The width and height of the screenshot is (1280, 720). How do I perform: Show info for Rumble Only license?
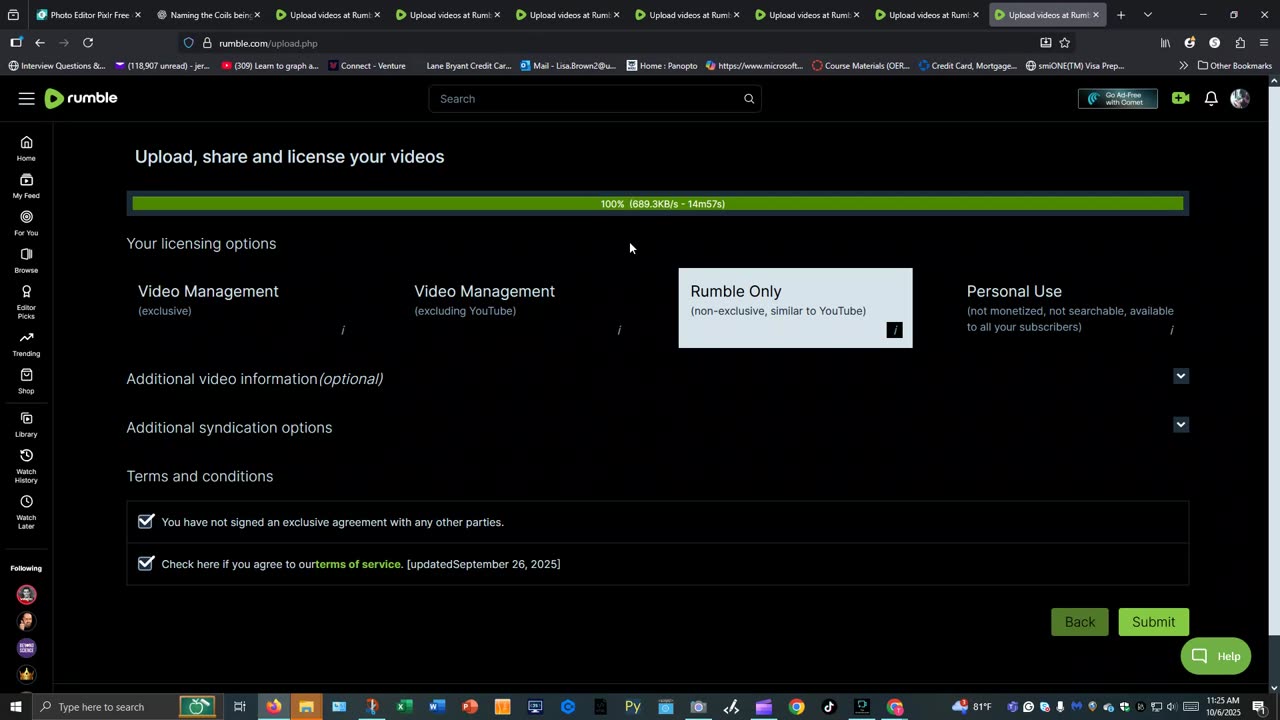[895, 330]
